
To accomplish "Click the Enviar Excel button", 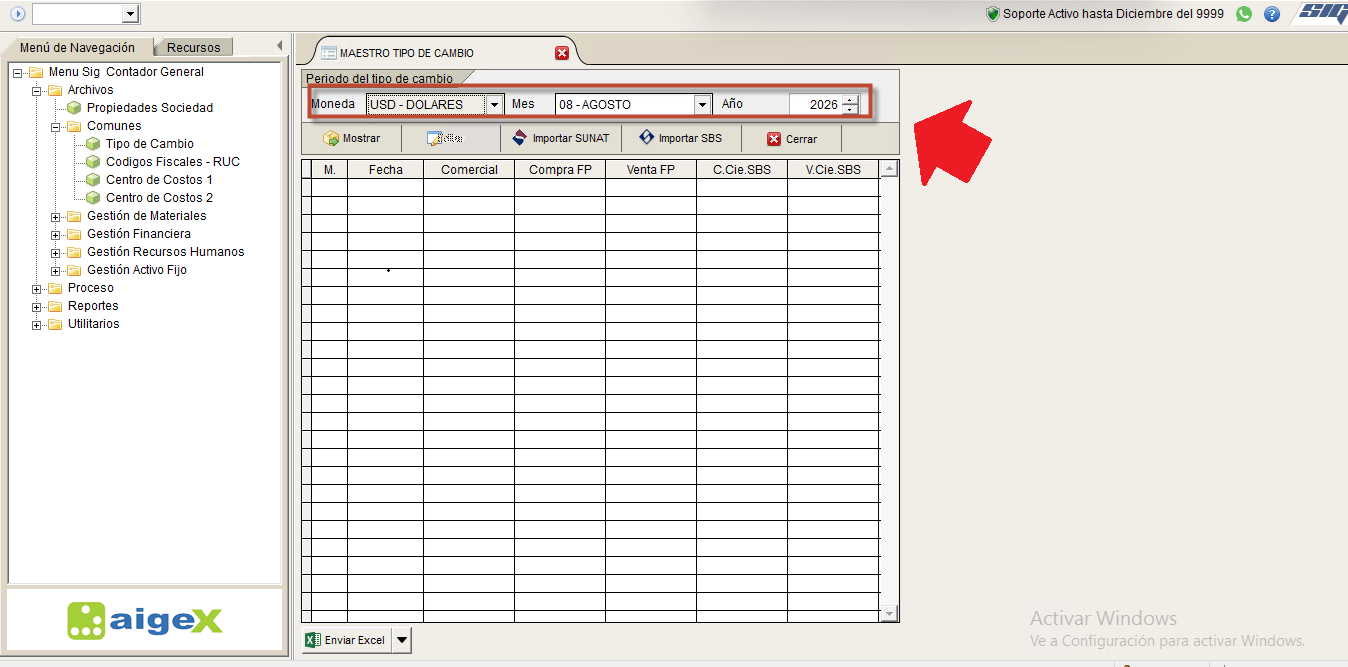I will coord(346,640).
